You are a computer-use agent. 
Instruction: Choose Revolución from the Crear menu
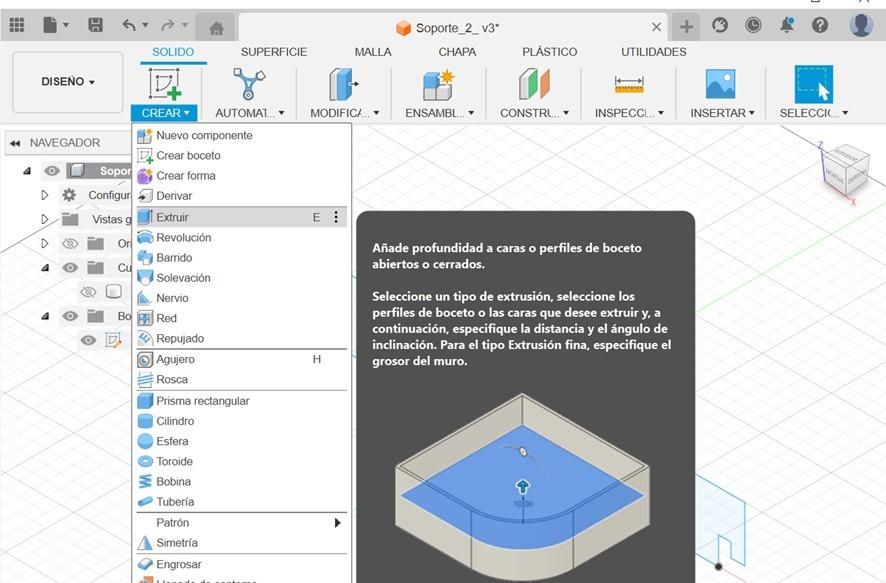(241, 237)
